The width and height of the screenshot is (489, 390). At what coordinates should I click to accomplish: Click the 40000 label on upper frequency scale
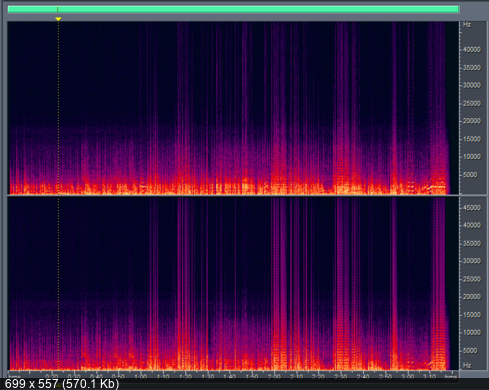click(x=472, y=50)
